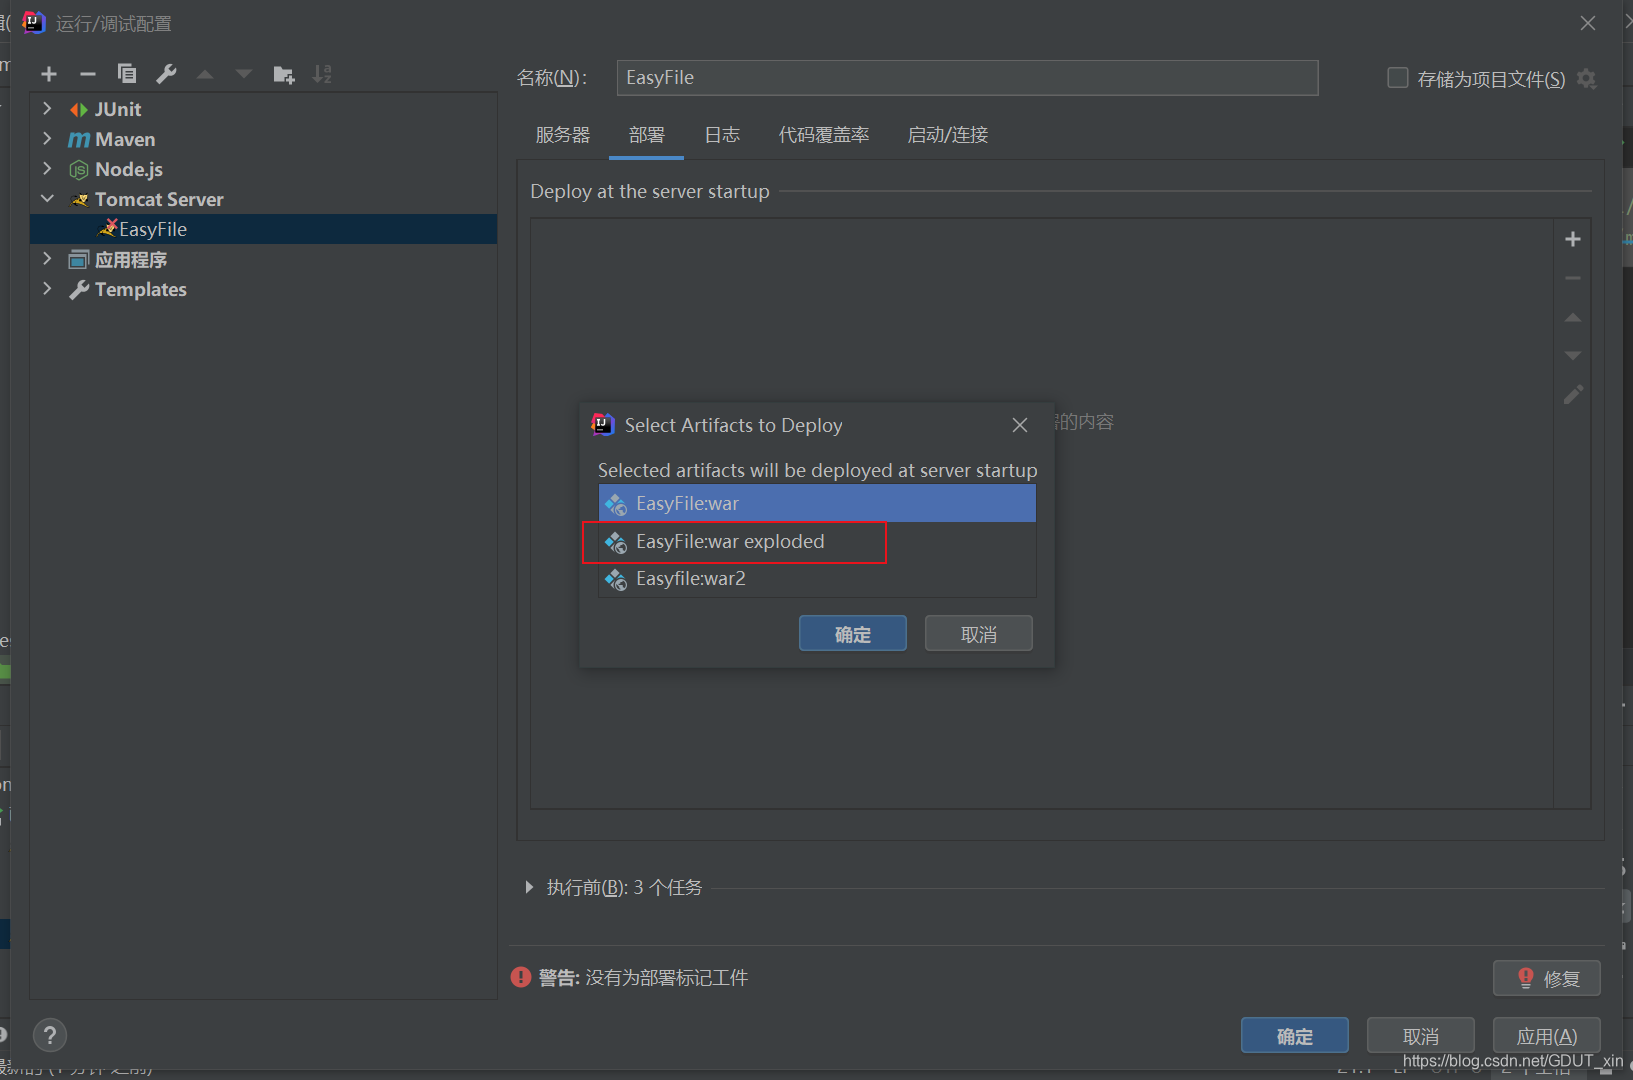Select Maven label in configuration tree
1633x1080 pixels.
(x=125, y=139)
